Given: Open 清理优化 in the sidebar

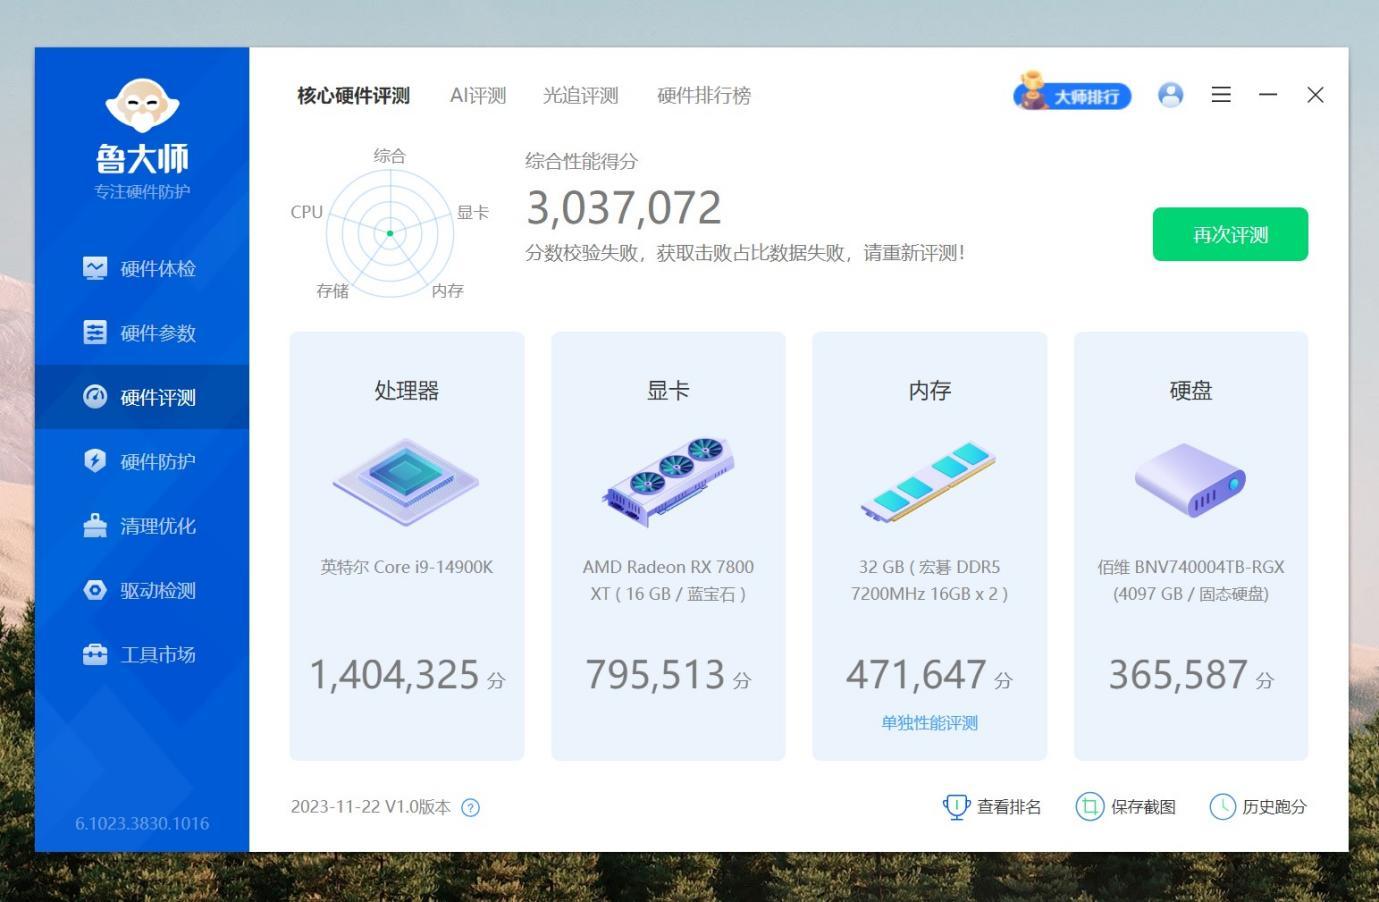Looking at the screenshot, I should click(x=142, y=526).
